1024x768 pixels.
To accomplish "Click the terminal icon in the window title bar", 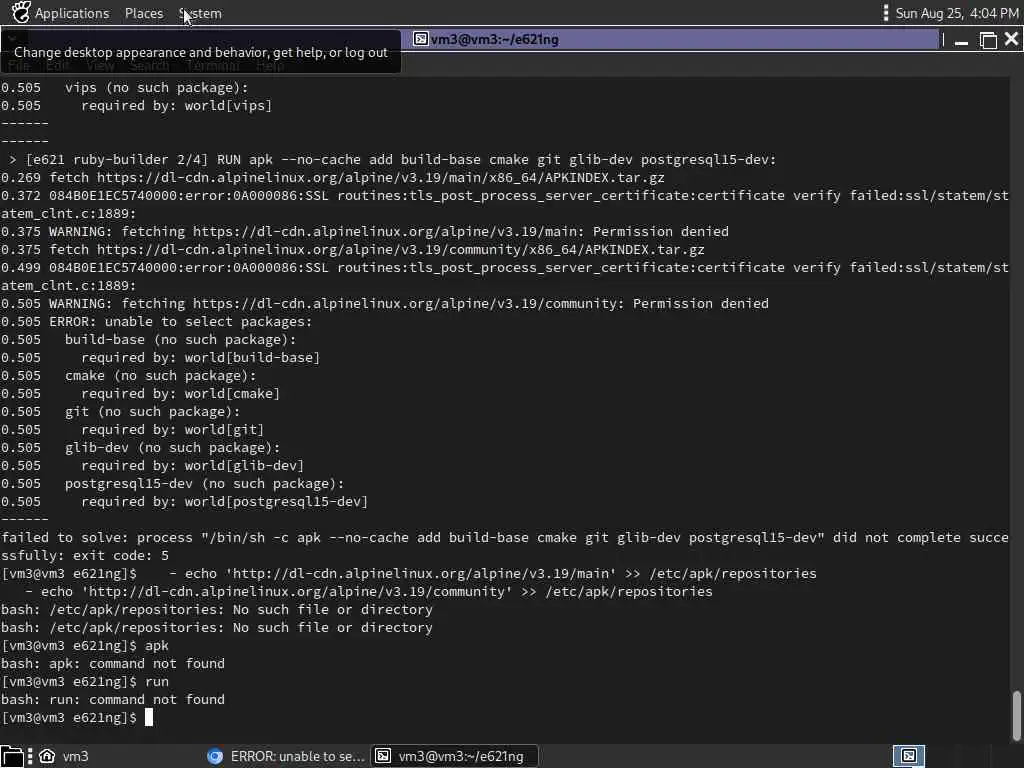I will (421, 39).
